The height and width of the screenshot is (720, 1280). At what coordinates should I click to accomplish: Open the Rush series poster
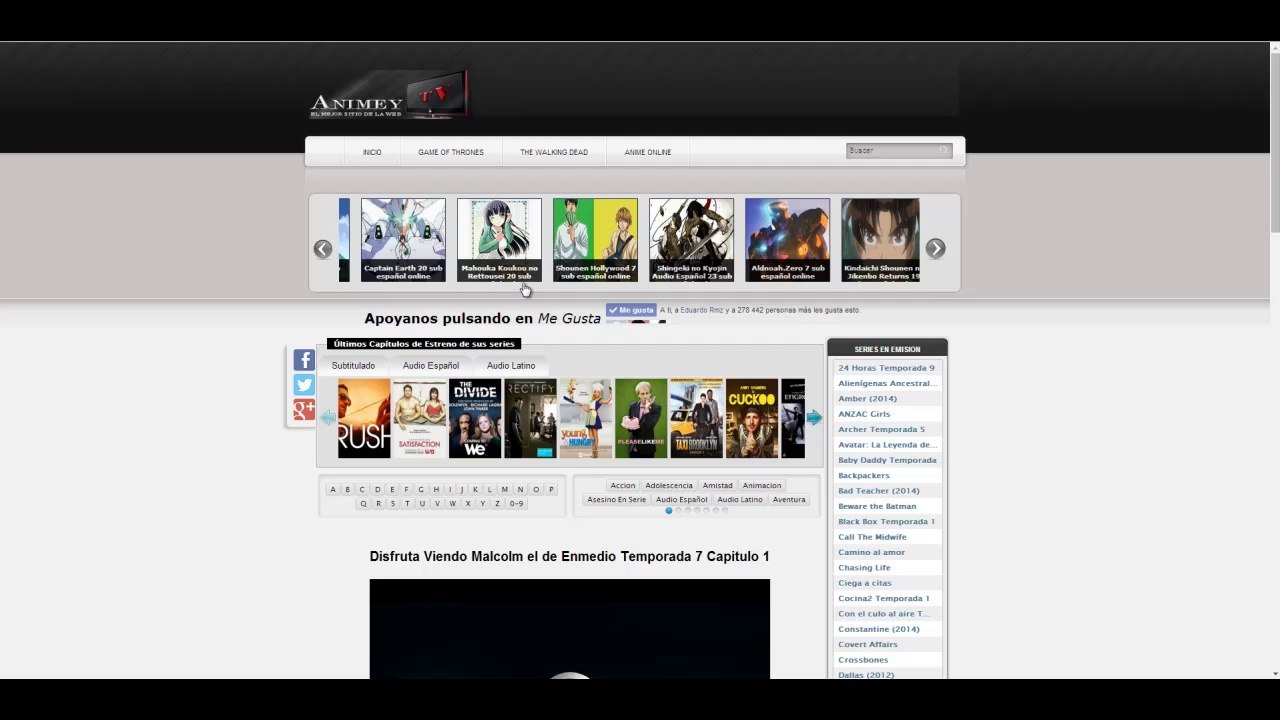pyautogui.click(x=364, y=418)
